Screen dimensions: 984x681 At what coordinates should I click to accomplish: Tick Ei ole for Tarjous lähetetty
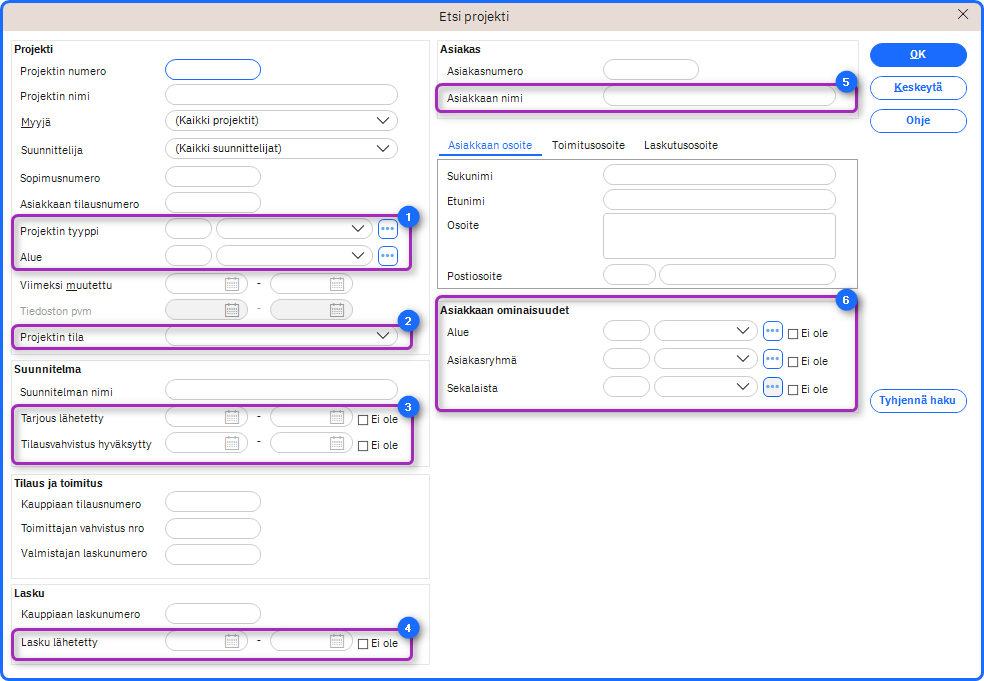point(363,420)
